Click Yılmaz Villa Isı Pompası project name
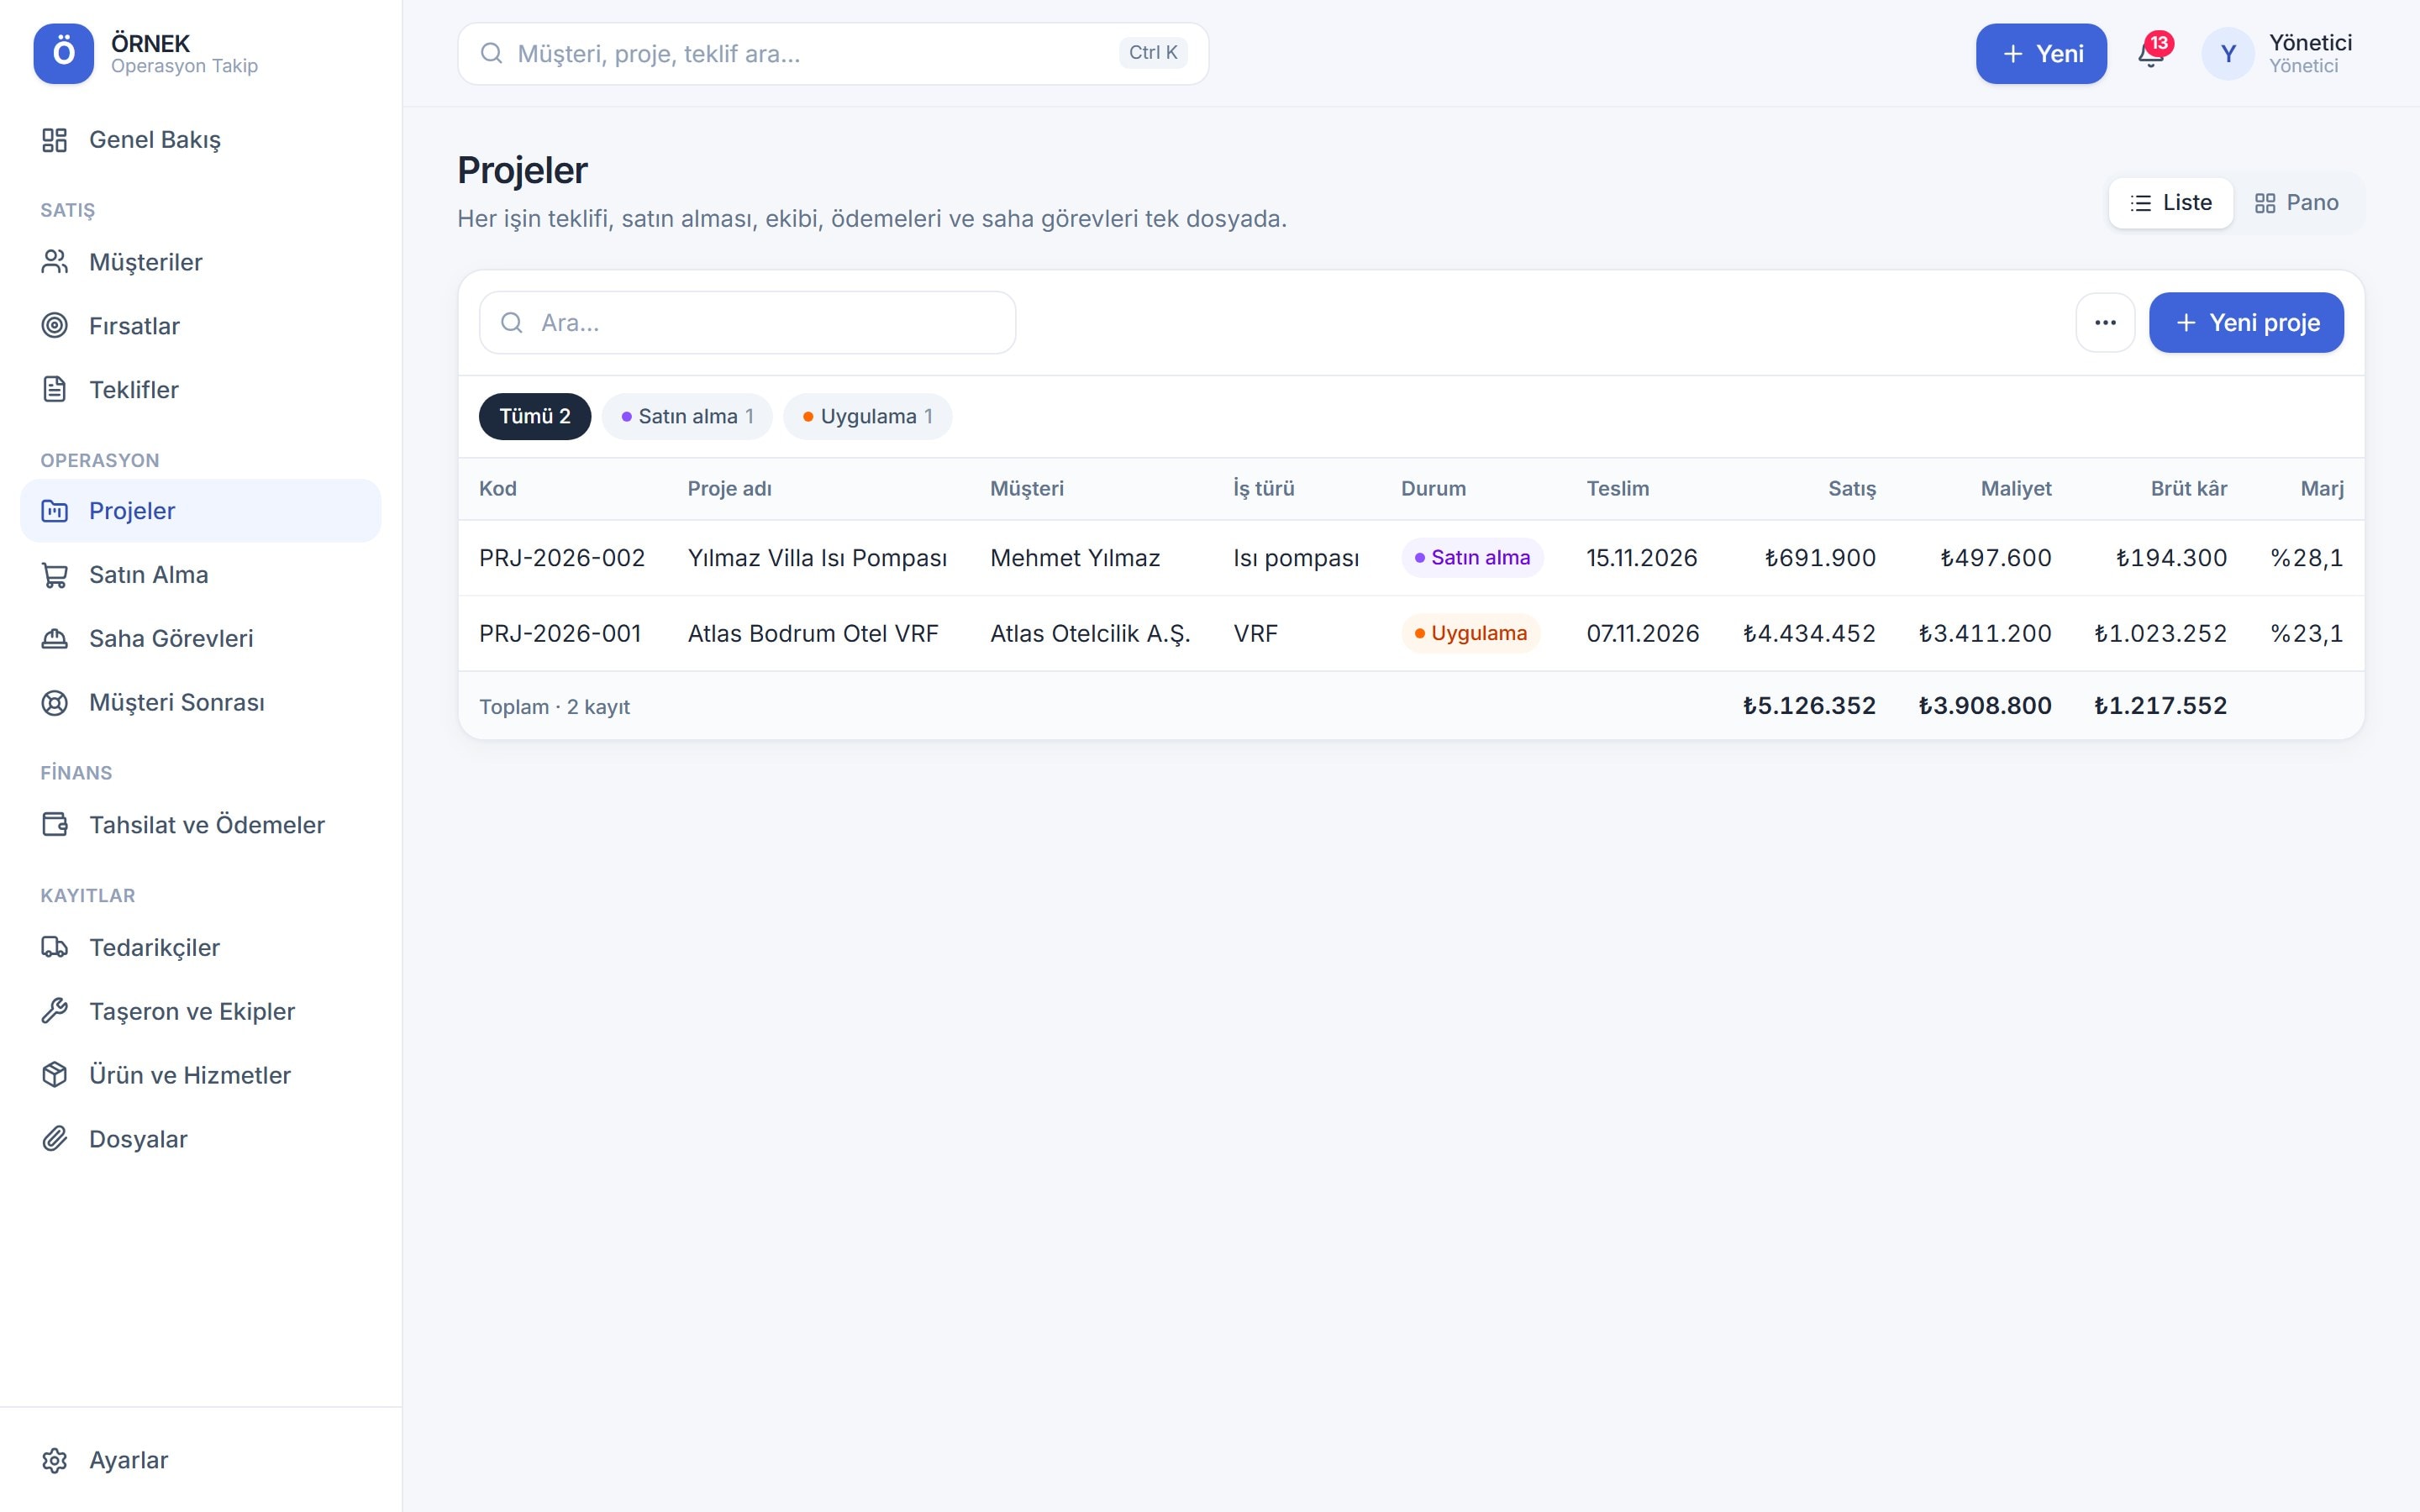This screenshot has width=2420, height=1512. pyautogui.click(x=817, y=558)
